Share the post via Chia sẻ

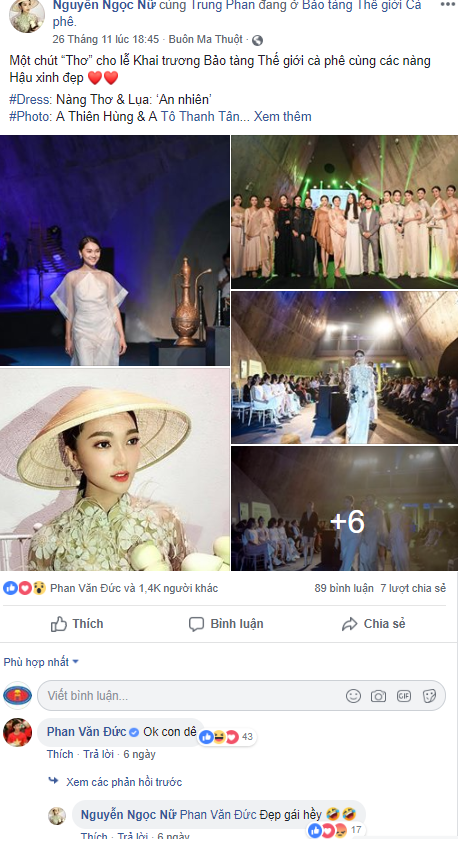pos(373,624)
